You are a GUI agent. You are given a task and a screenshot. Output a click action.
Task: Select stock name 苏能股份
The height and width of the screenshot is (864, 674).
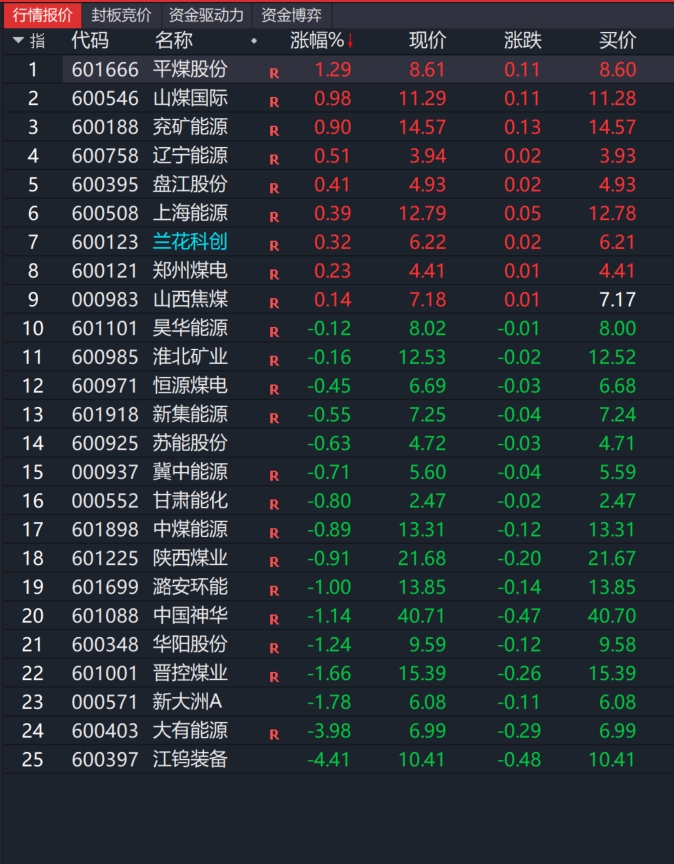pyautogui.click(x=190, y=443)
